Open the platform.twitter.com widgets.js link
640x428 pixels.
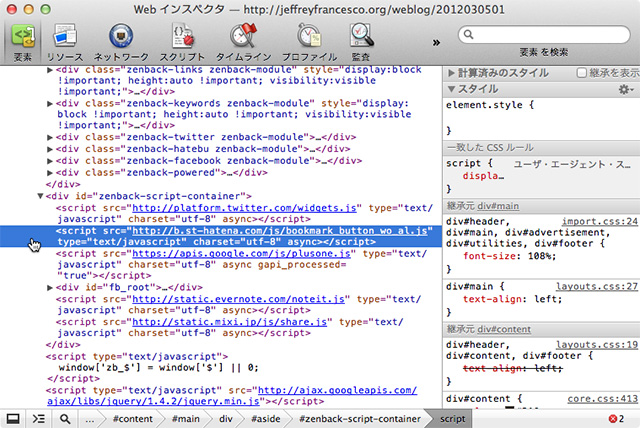[244, 208]
